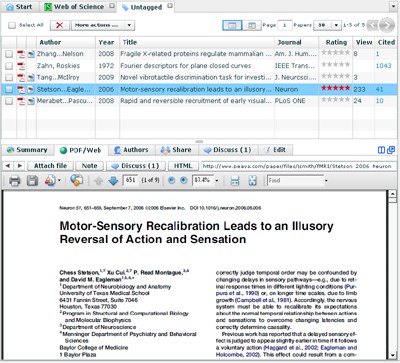This screenshot has width=400, height=363.
Task: Open the PDF zoom percentage dropdown
Action: click(x=217, y=181)
